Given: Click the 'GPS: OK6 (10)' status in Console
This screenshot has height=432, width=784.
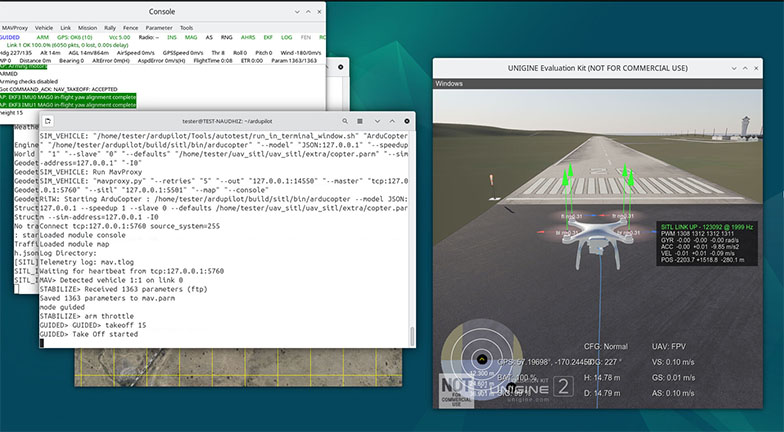Looking at the screenshot, I should 74,38.
